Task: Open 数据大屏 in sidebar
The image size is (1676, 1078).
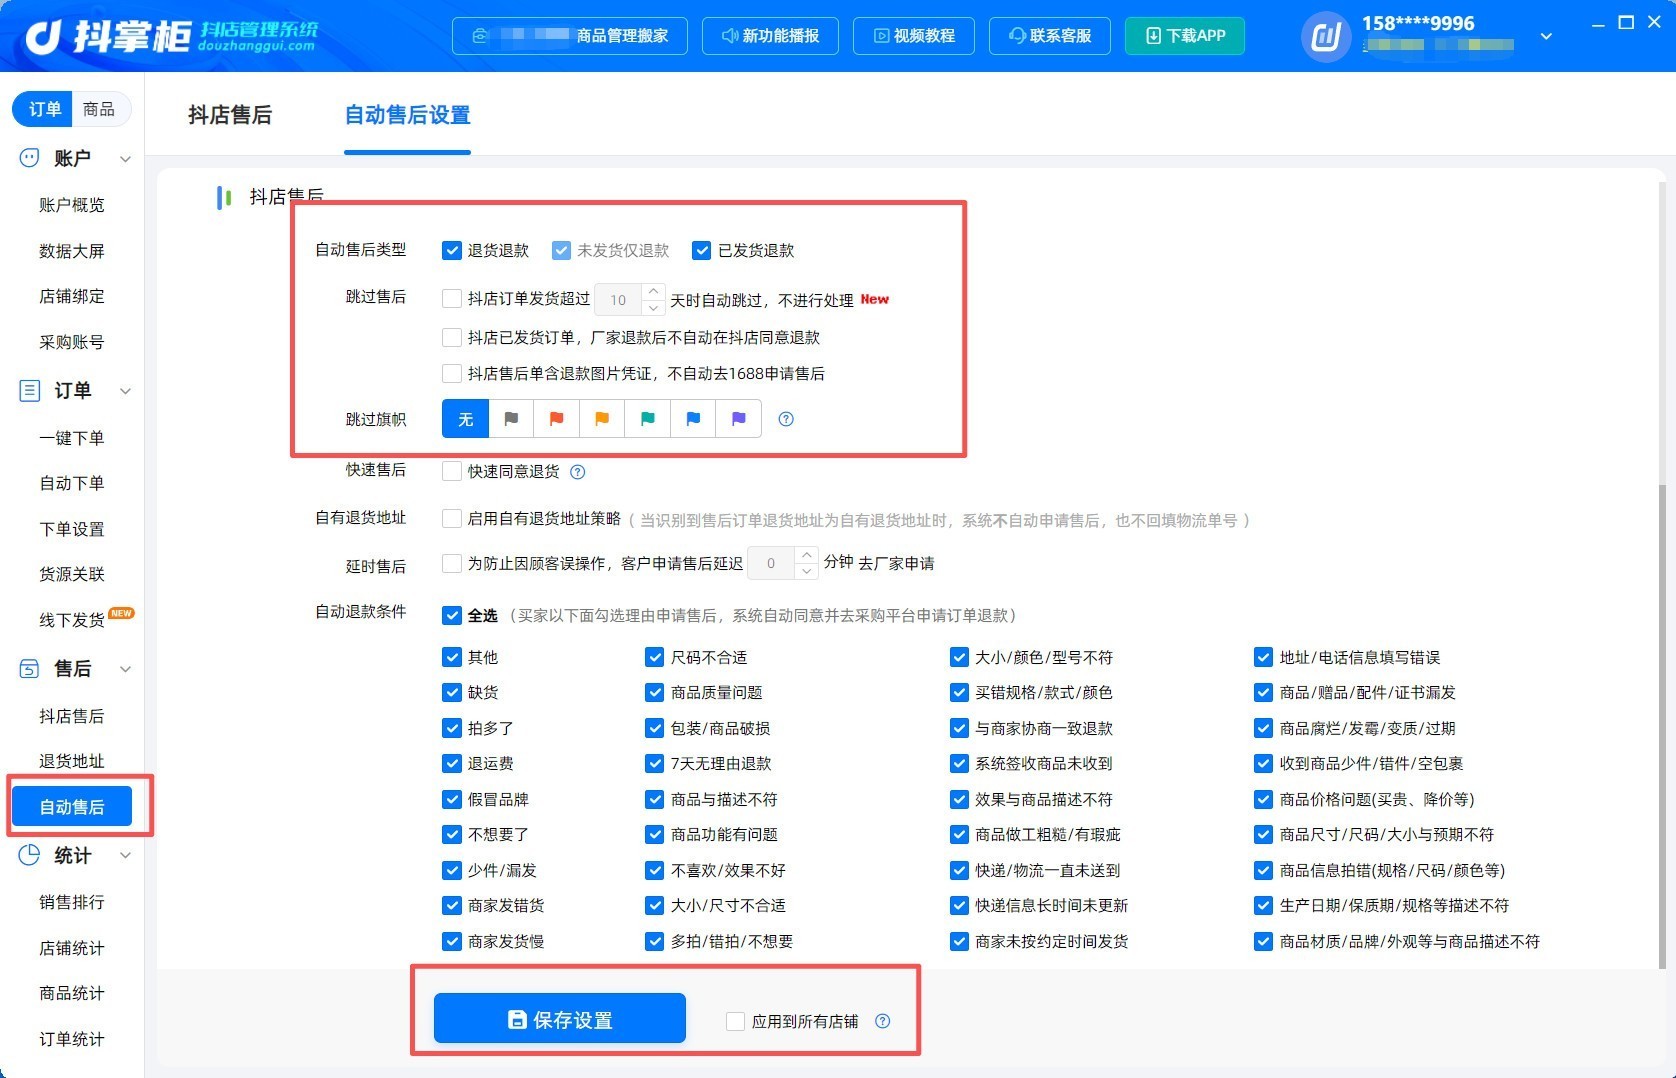Action: [x=72, y=250]
